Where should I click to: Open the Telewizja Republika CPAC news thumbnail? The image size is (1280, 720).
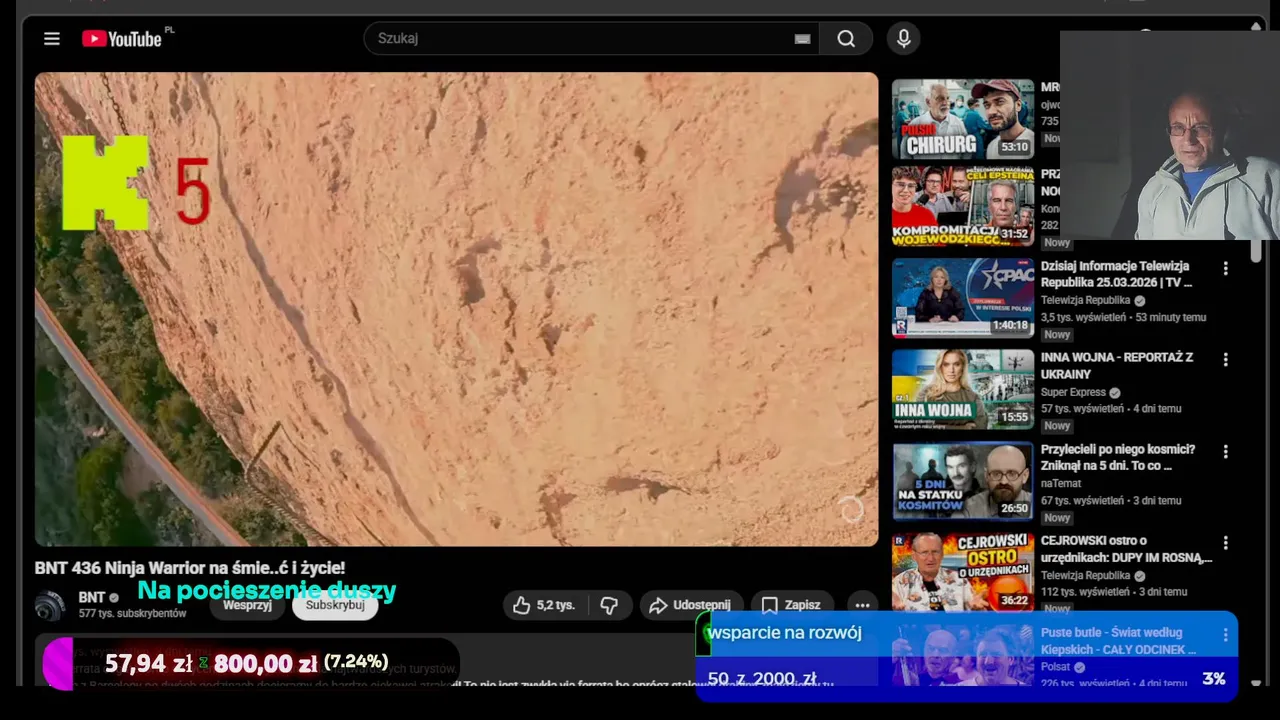coord(963,298)
